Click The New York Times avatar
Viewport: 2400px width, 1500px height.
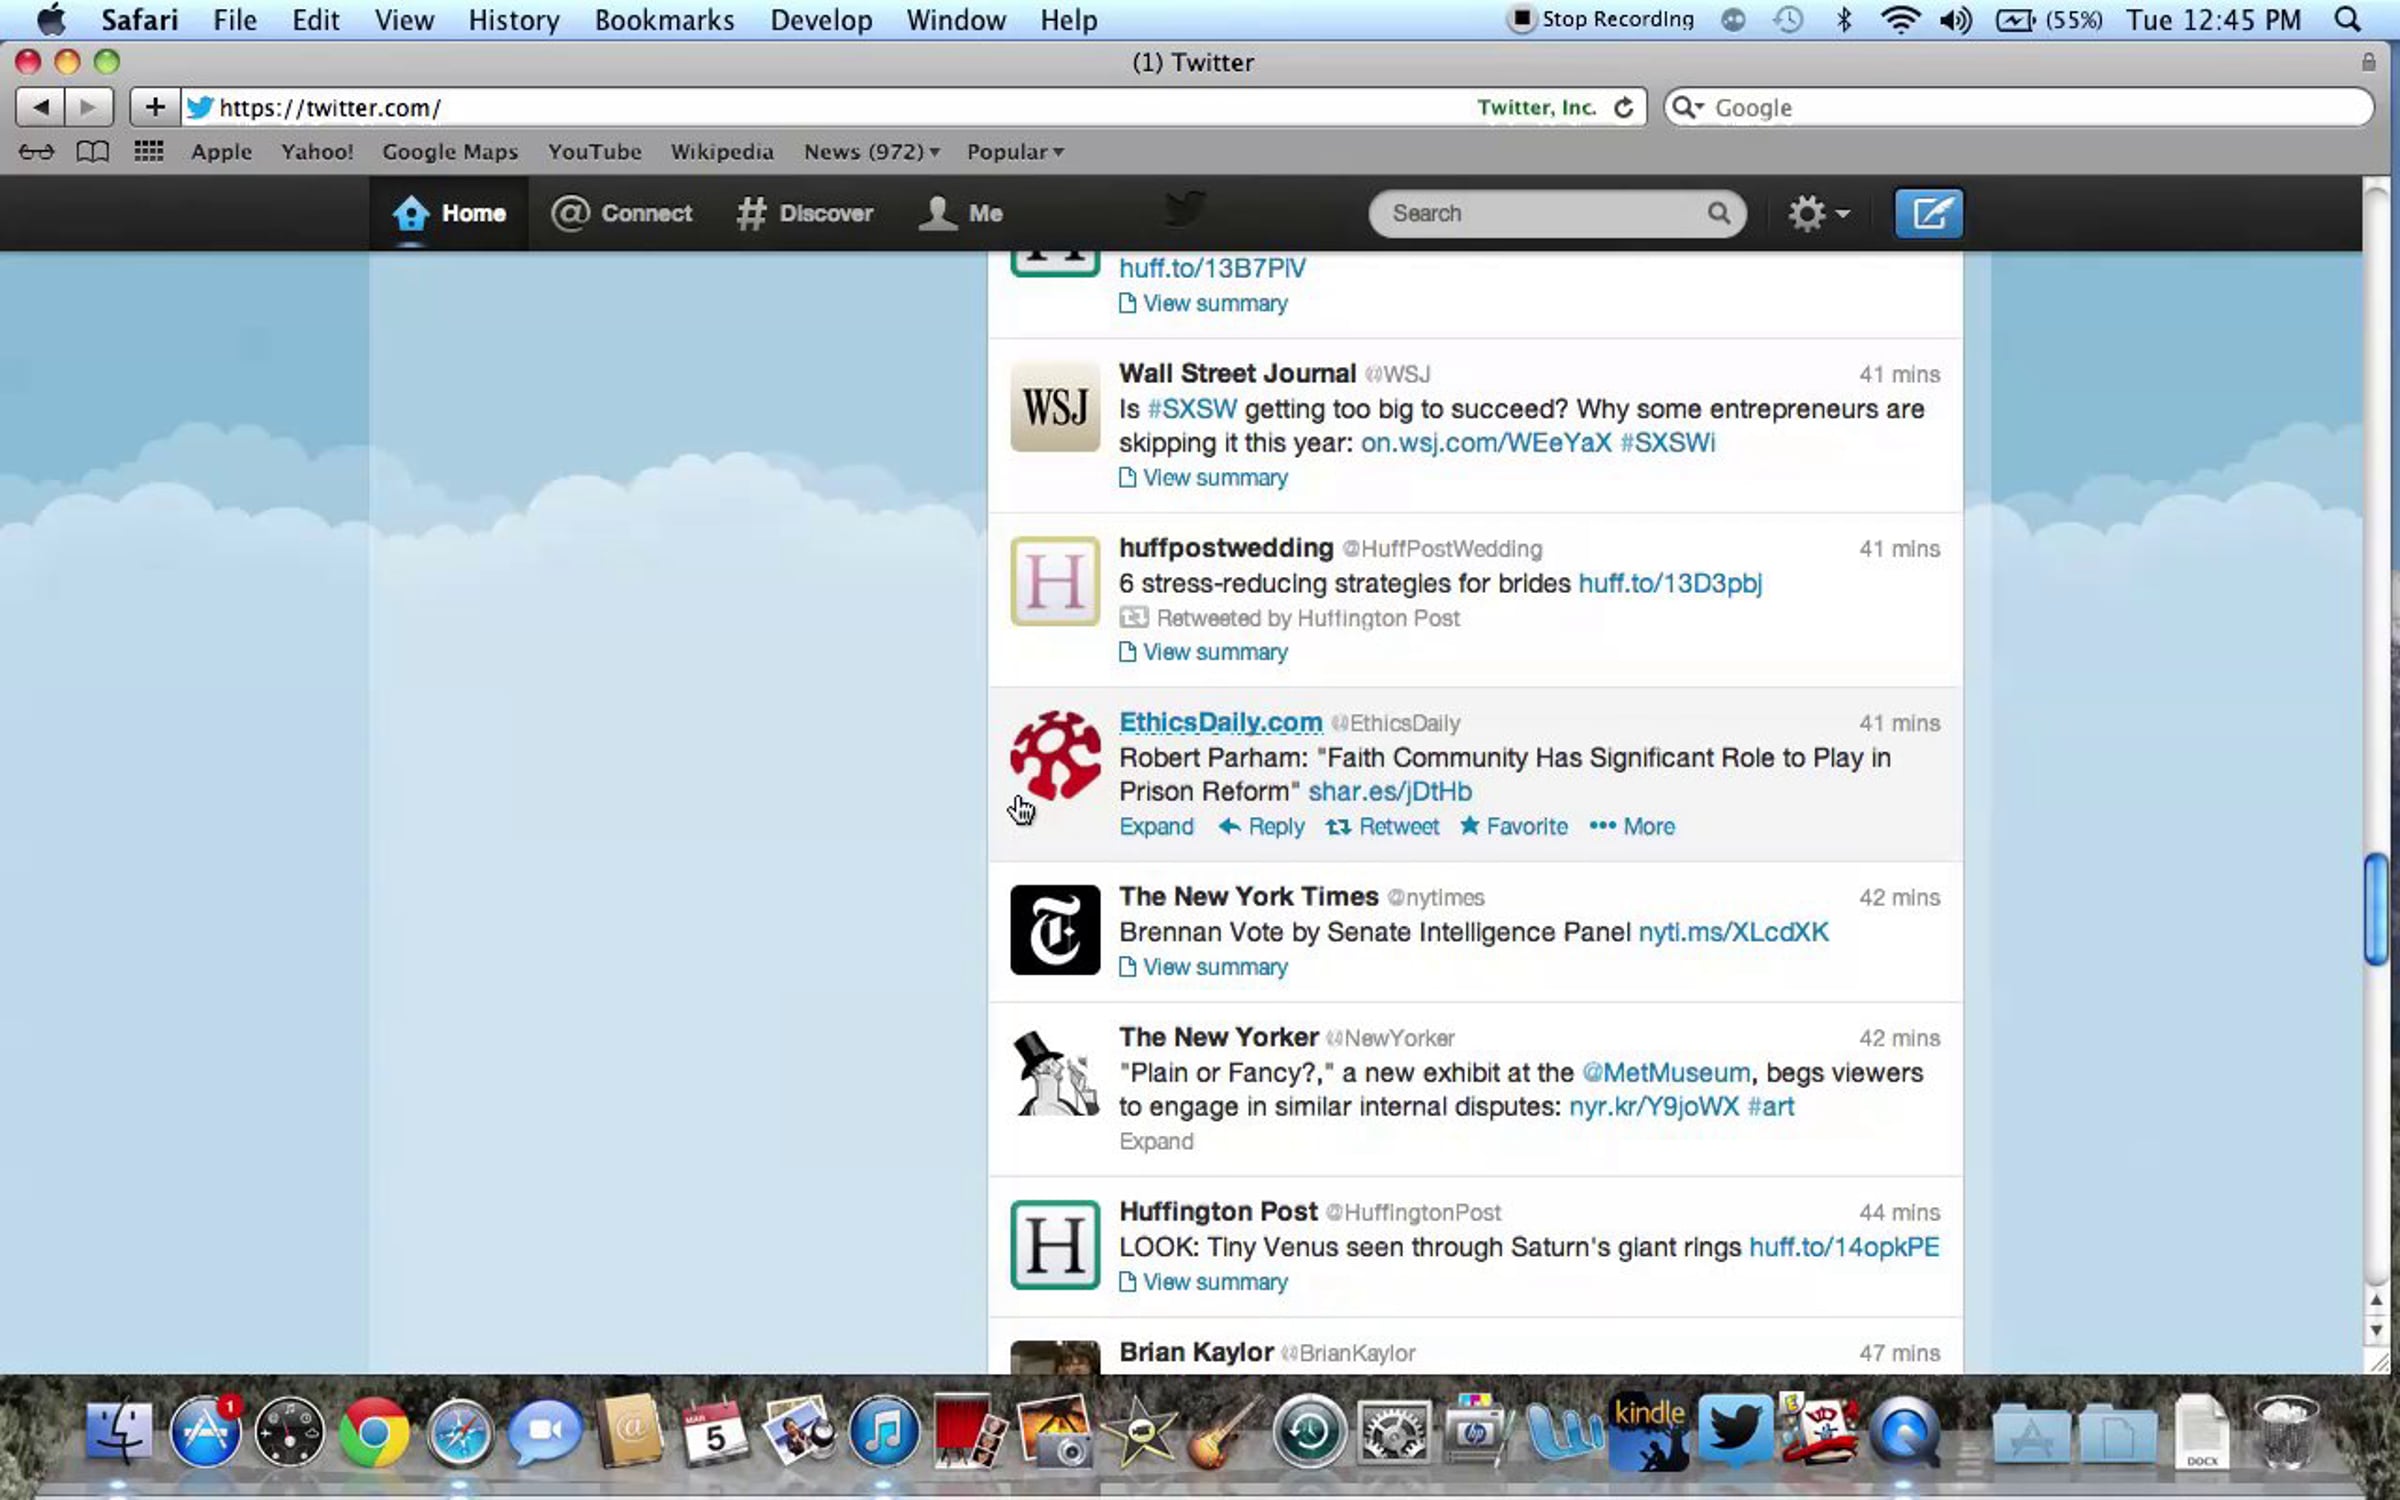(x=1055, y=930)
